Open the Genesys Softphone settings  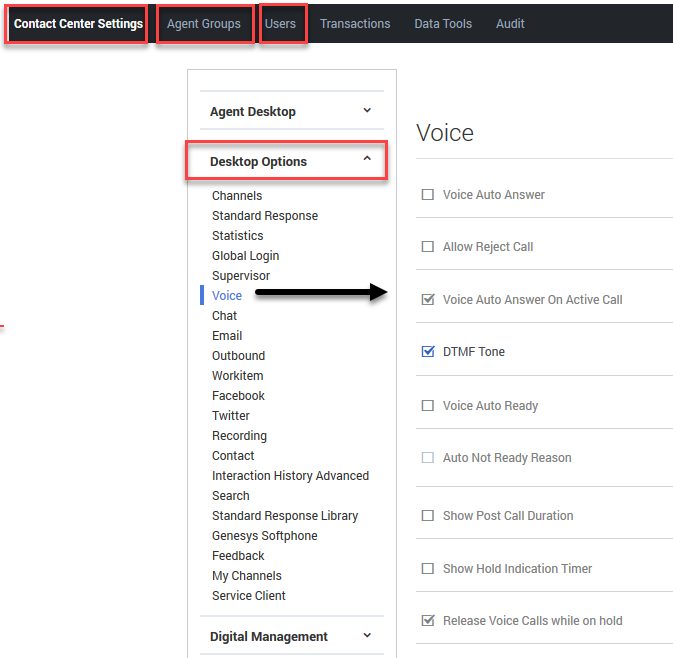point(264,536)
